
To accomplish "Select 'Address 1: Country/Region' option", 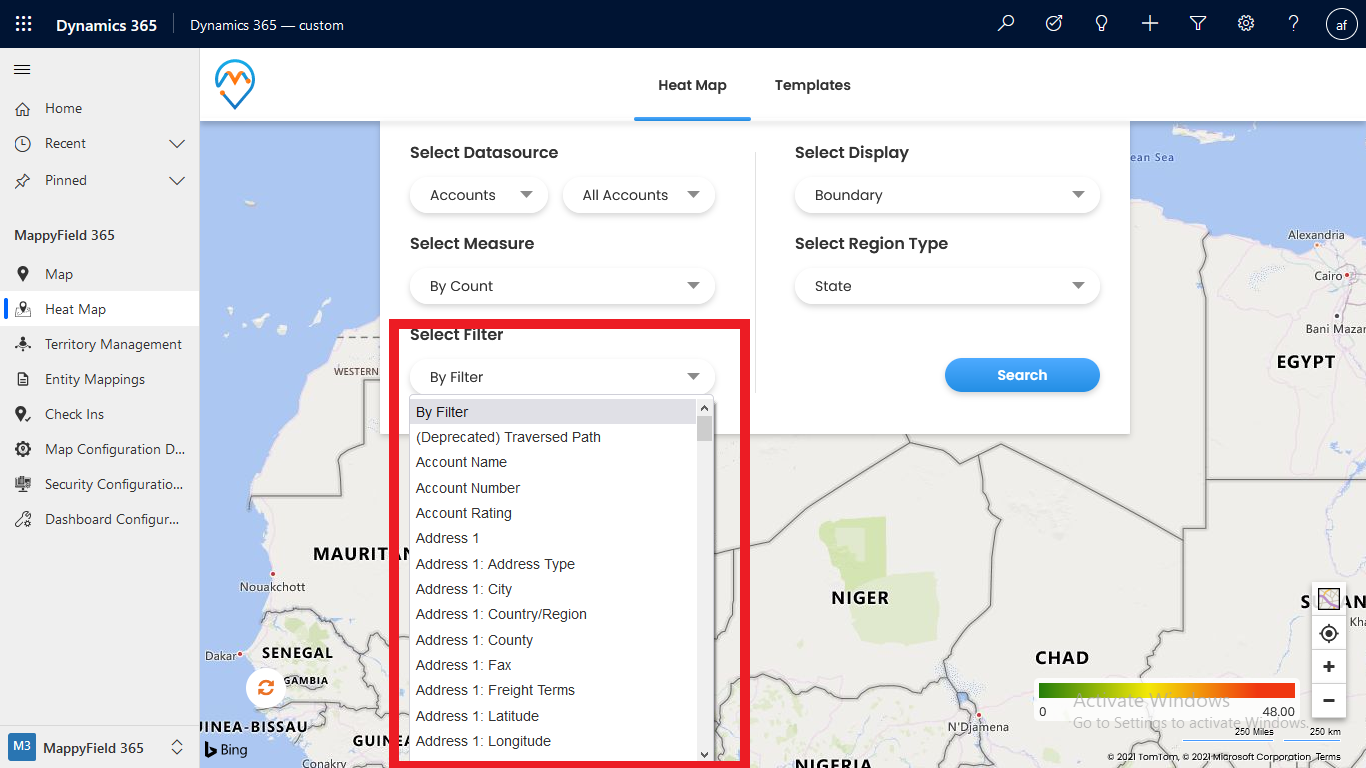I will point(553,614).
